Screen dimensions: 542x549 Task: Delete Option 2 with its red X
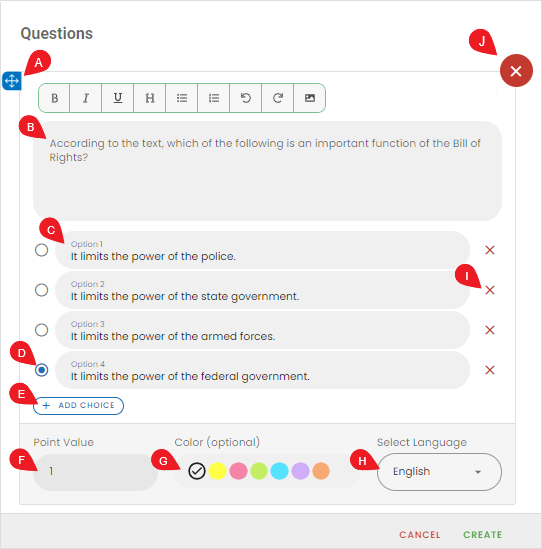coord(490,290)
